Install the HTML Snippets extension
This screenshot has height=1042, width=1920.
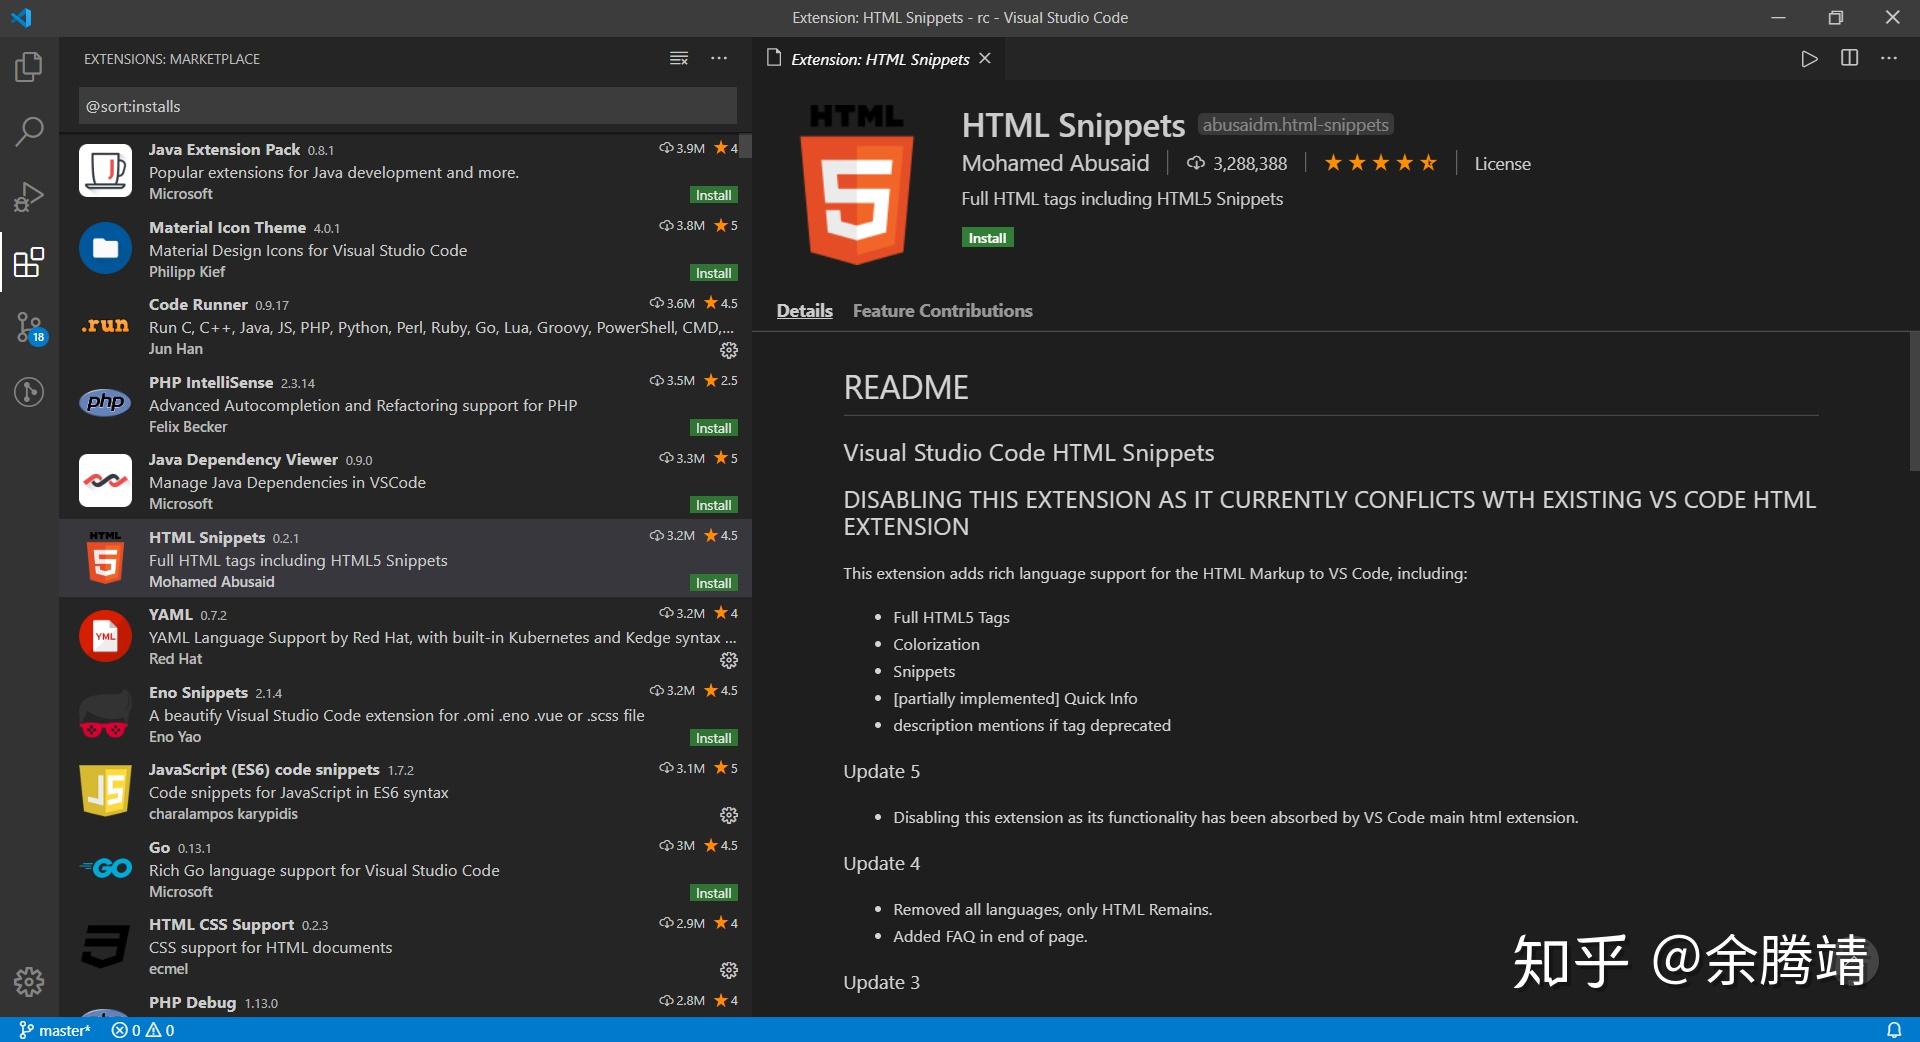click(986, 238)
